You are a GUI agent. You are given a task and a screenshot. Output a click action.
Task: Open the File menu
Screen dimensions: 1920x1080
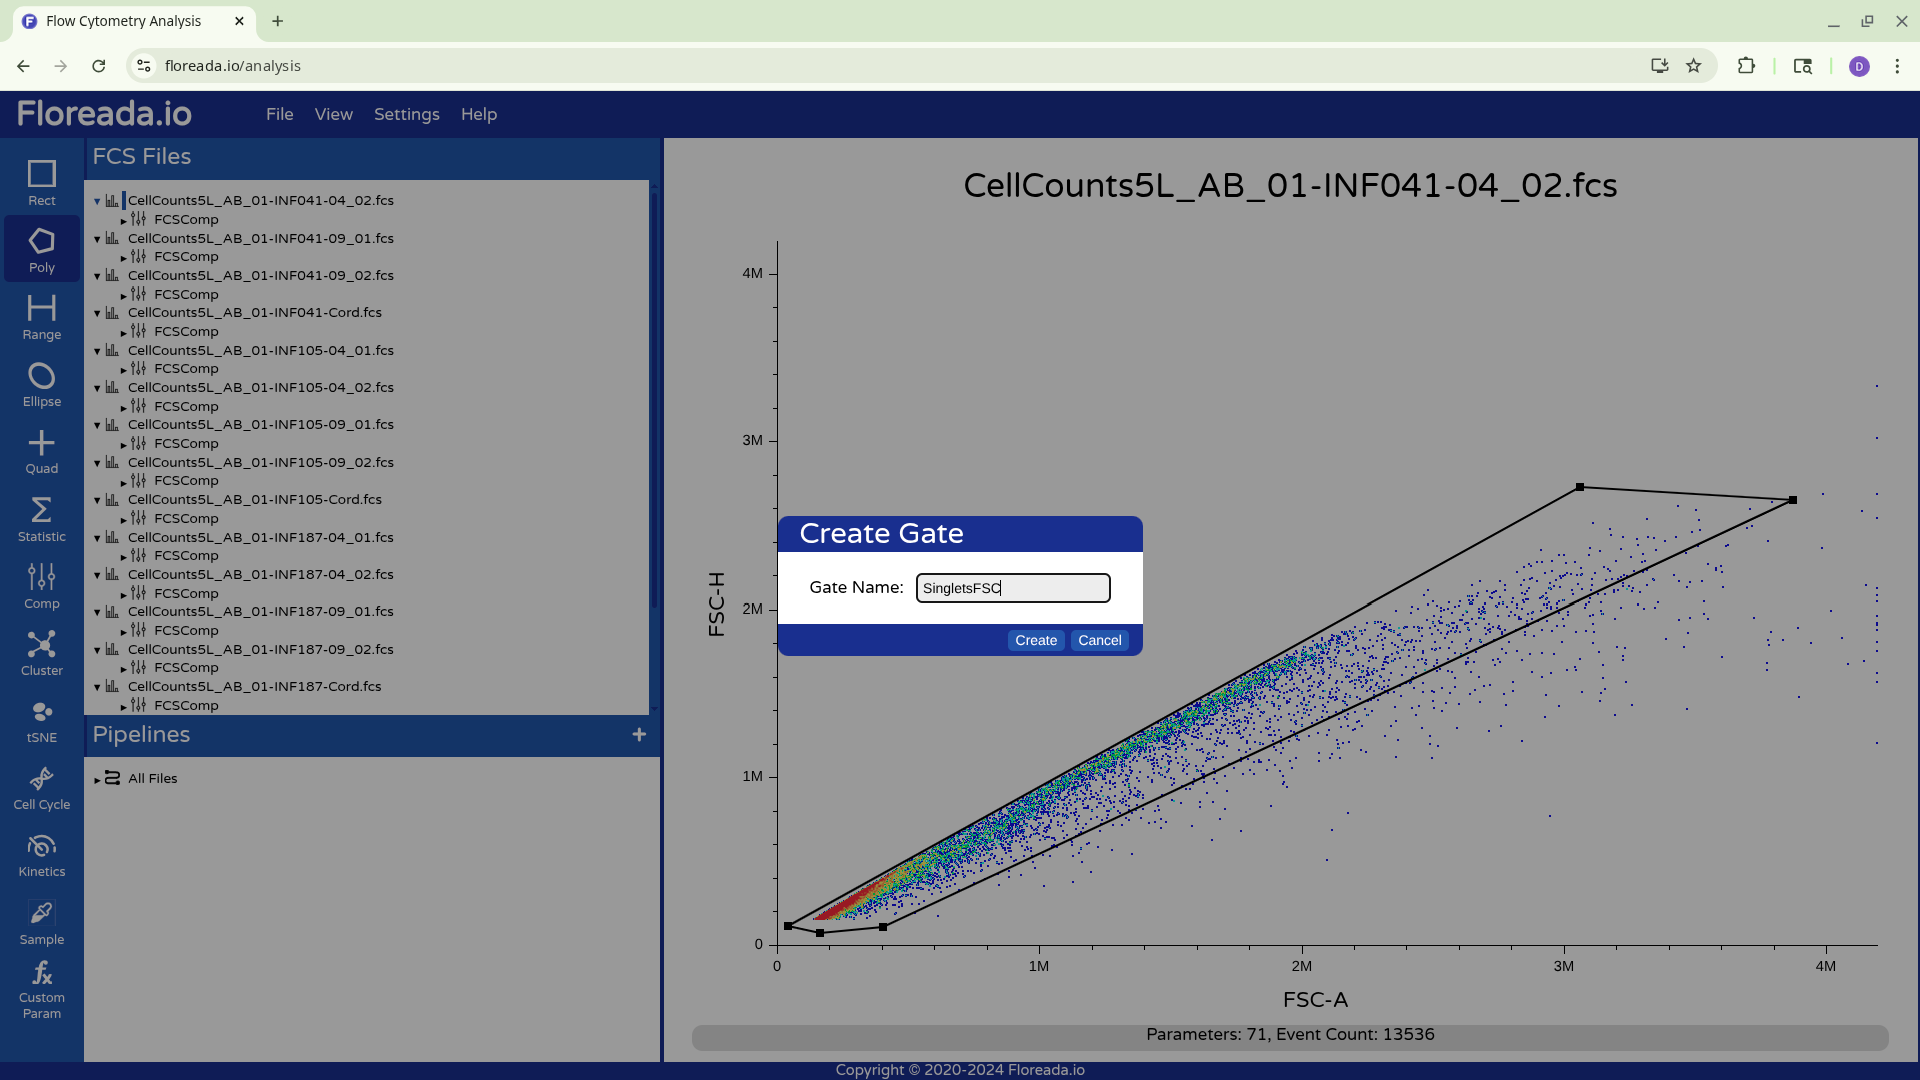tap(279, 114)
